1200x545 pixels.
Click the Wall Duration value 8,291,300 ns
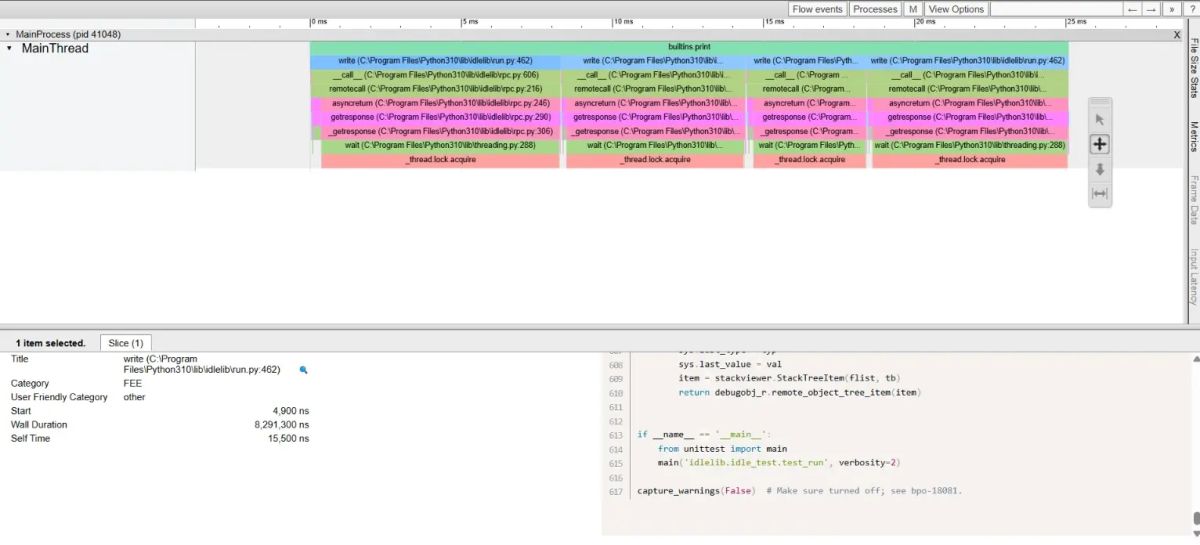click(x=281, y=425)
